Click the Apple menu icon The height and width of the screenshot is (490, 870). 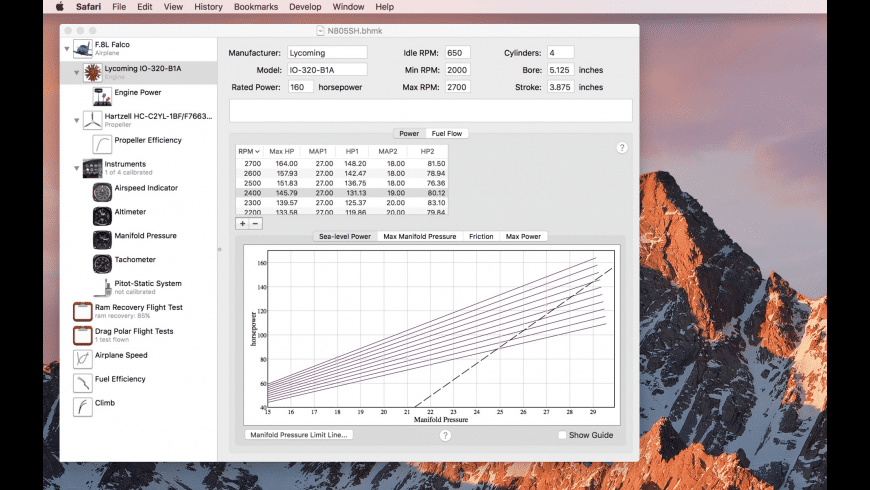59,7
